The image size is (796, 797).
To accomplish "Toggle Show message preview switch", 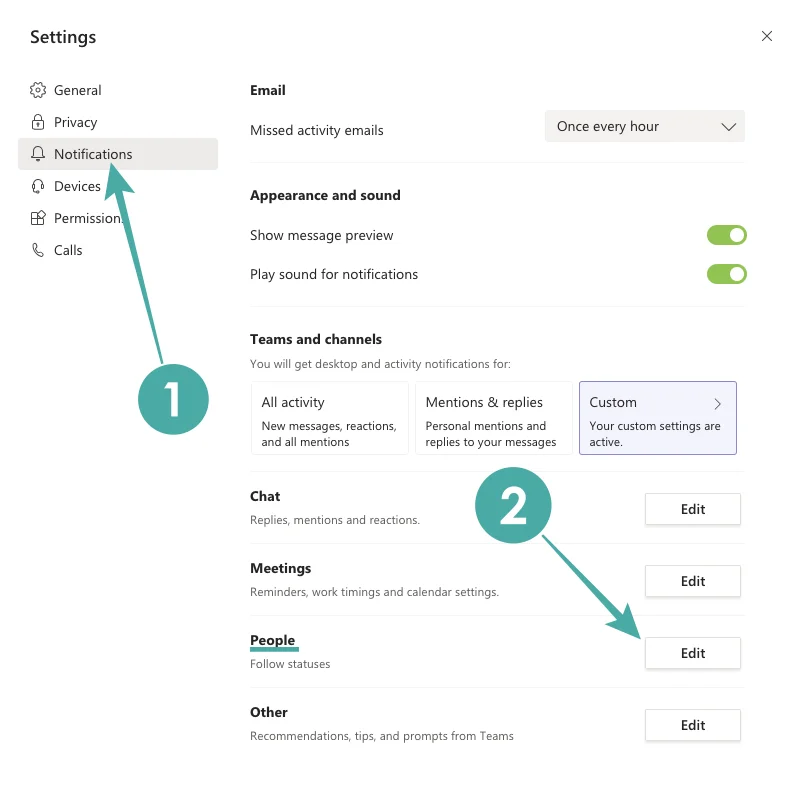I will coord(727,235).
